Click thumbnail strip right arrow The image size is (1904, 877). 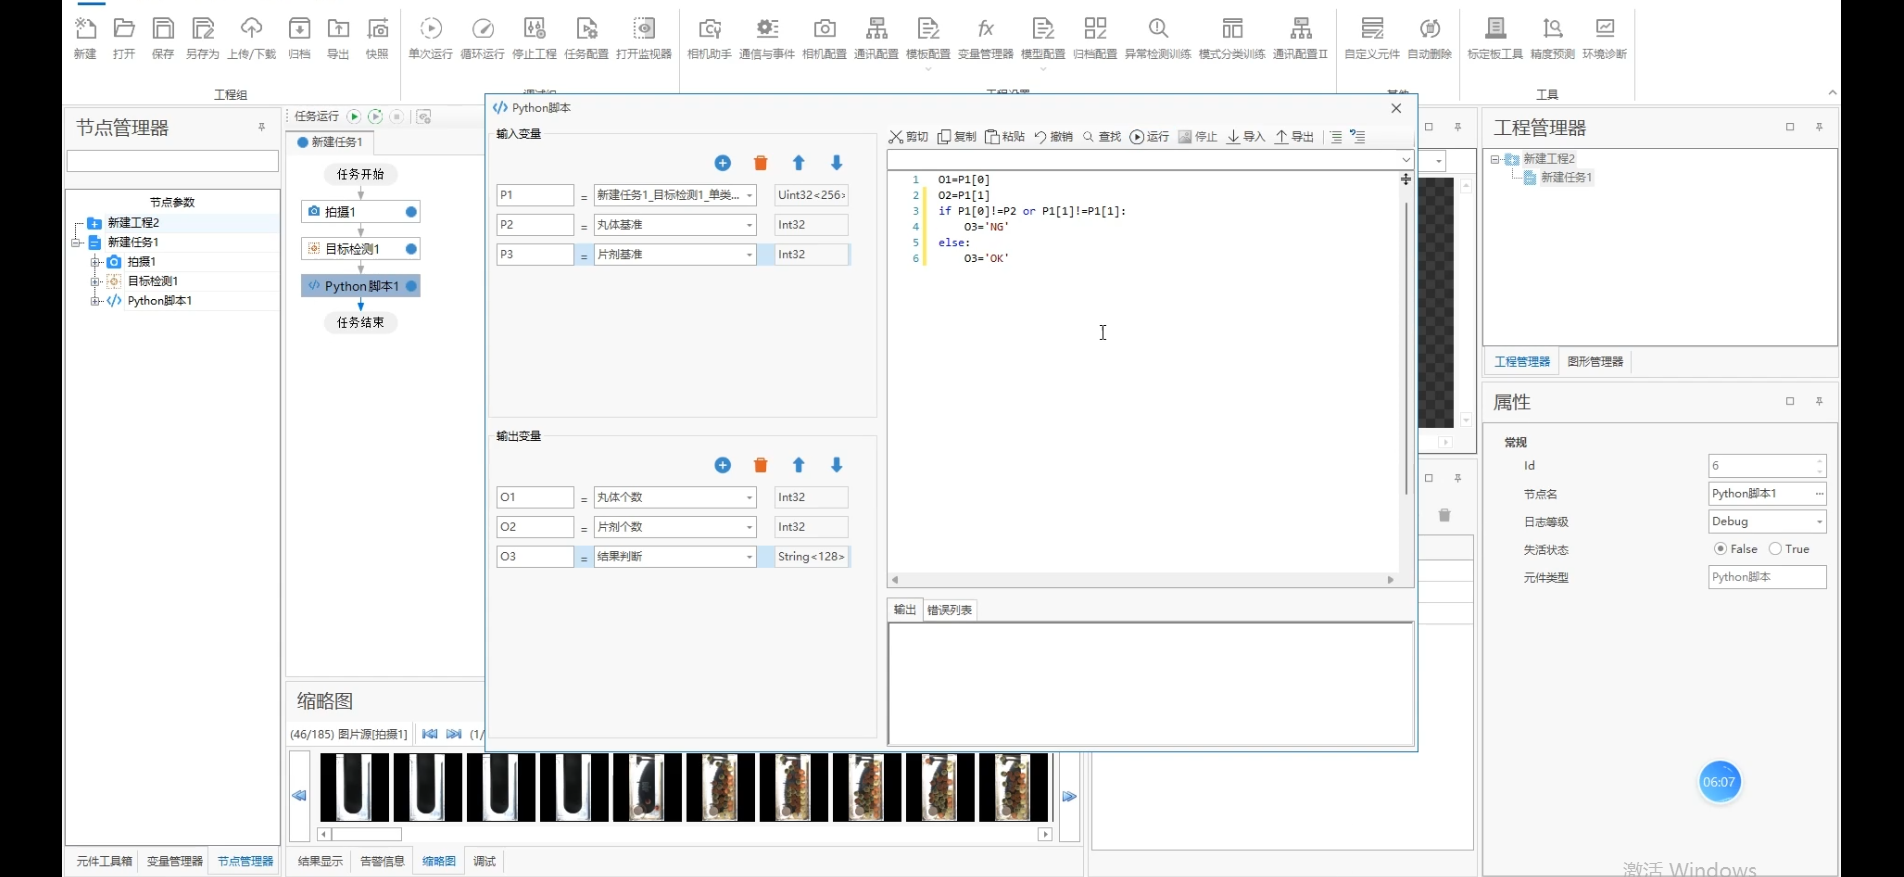(x=1069, y=796)
